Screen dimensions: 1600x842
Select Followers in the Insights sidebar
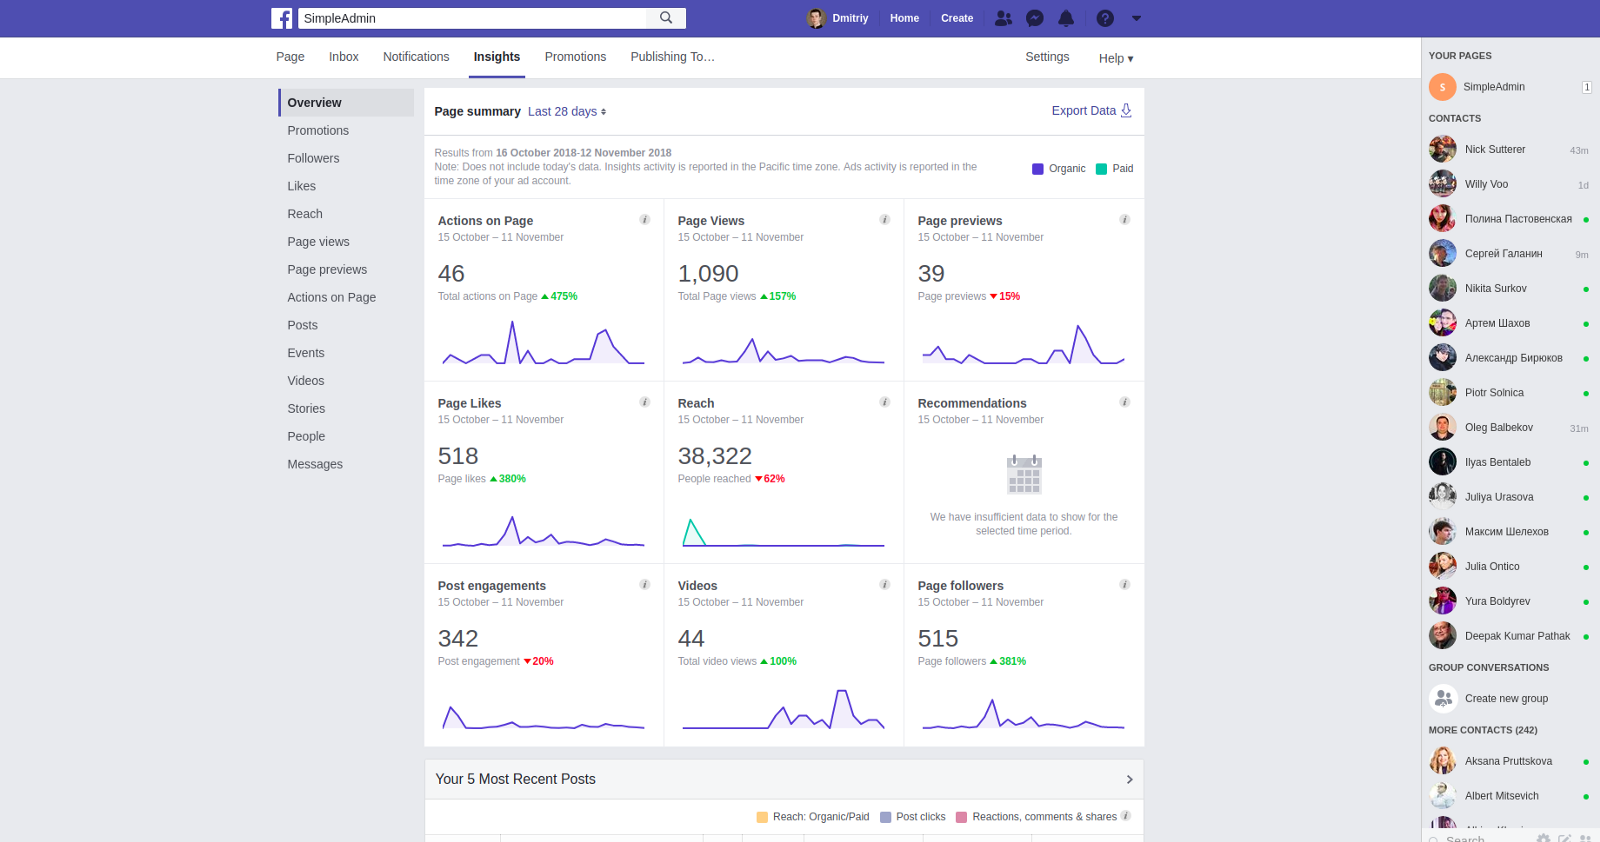(x=313, y=158)
